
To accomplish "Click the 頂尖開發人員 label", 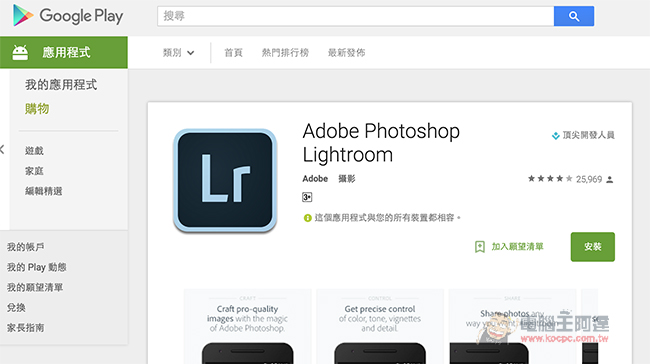I will (588, 135).
